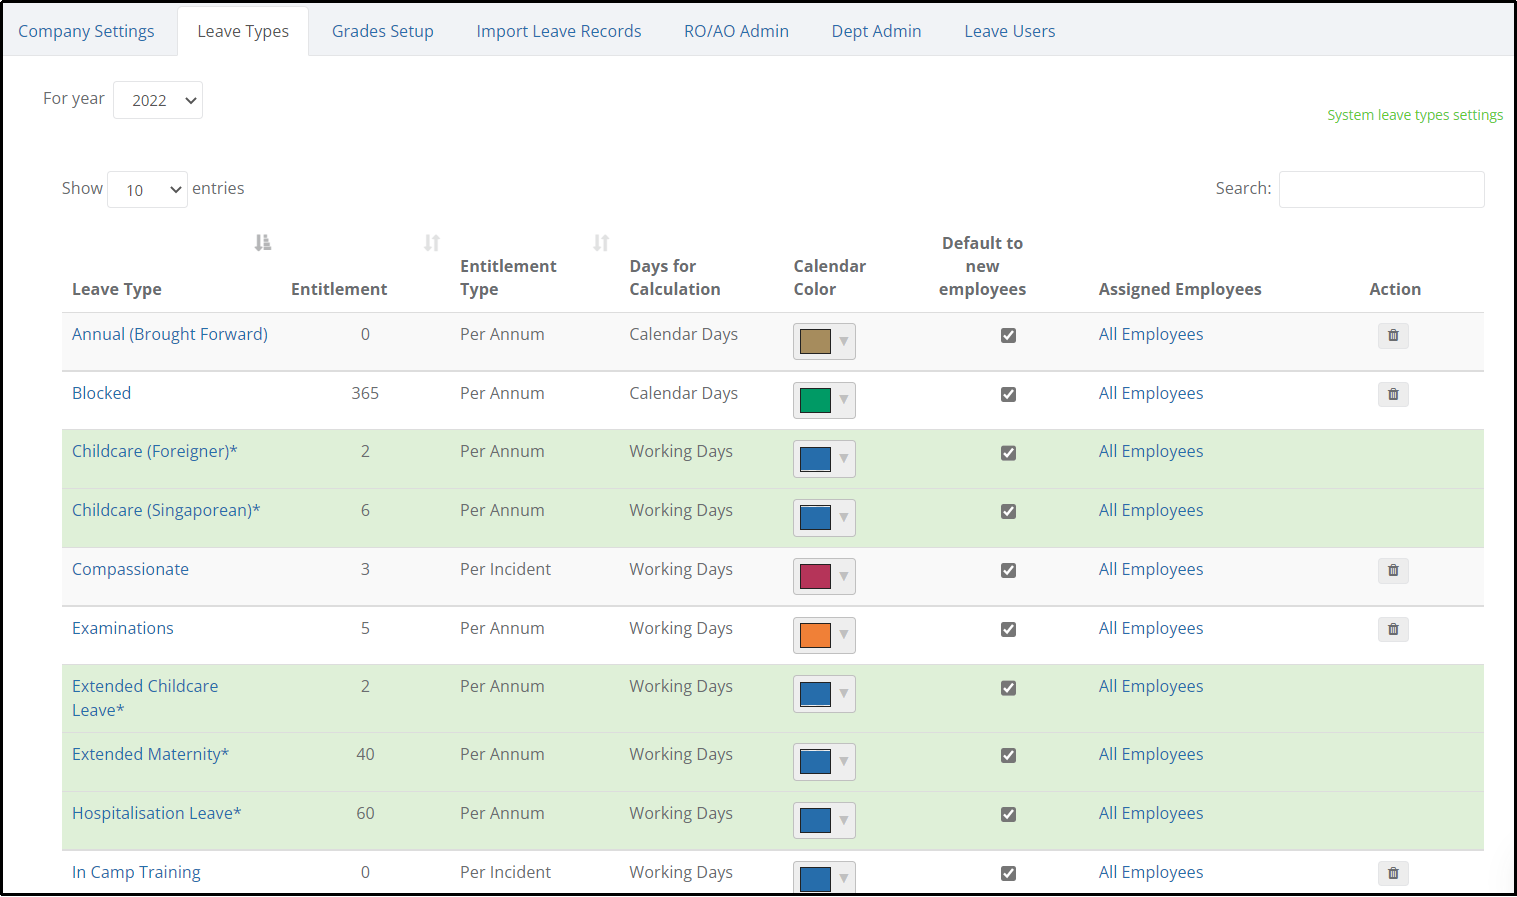Click the tan color swatch for Annual (Brought Forward)
This screenshot has width=1517, height=897.
pos(815,342)
